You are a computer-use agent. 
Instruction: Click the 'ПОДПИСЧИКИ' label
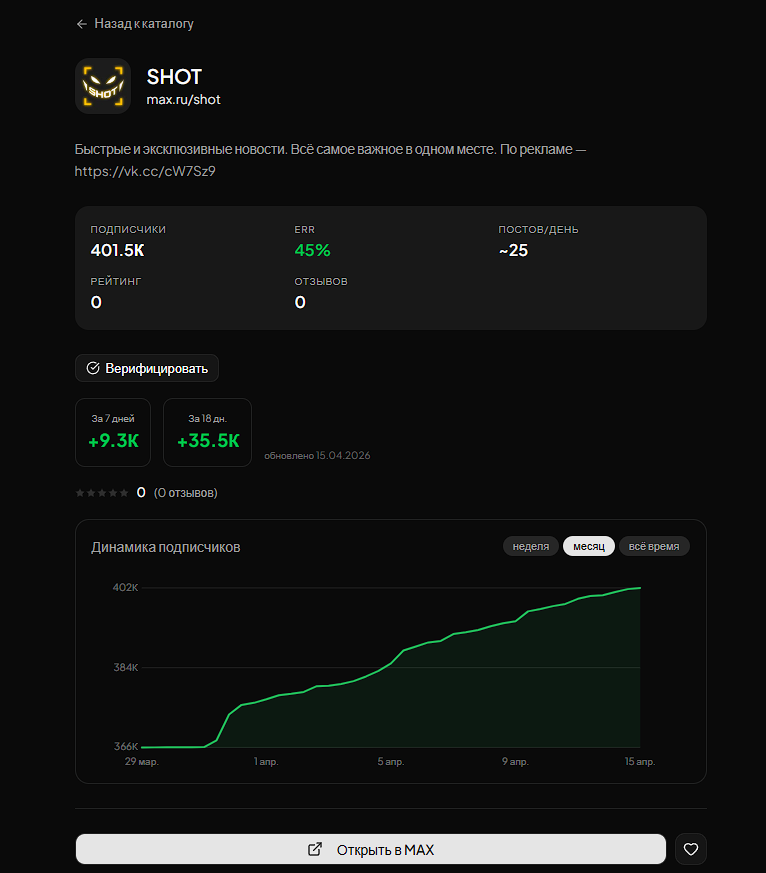(128, 229)
